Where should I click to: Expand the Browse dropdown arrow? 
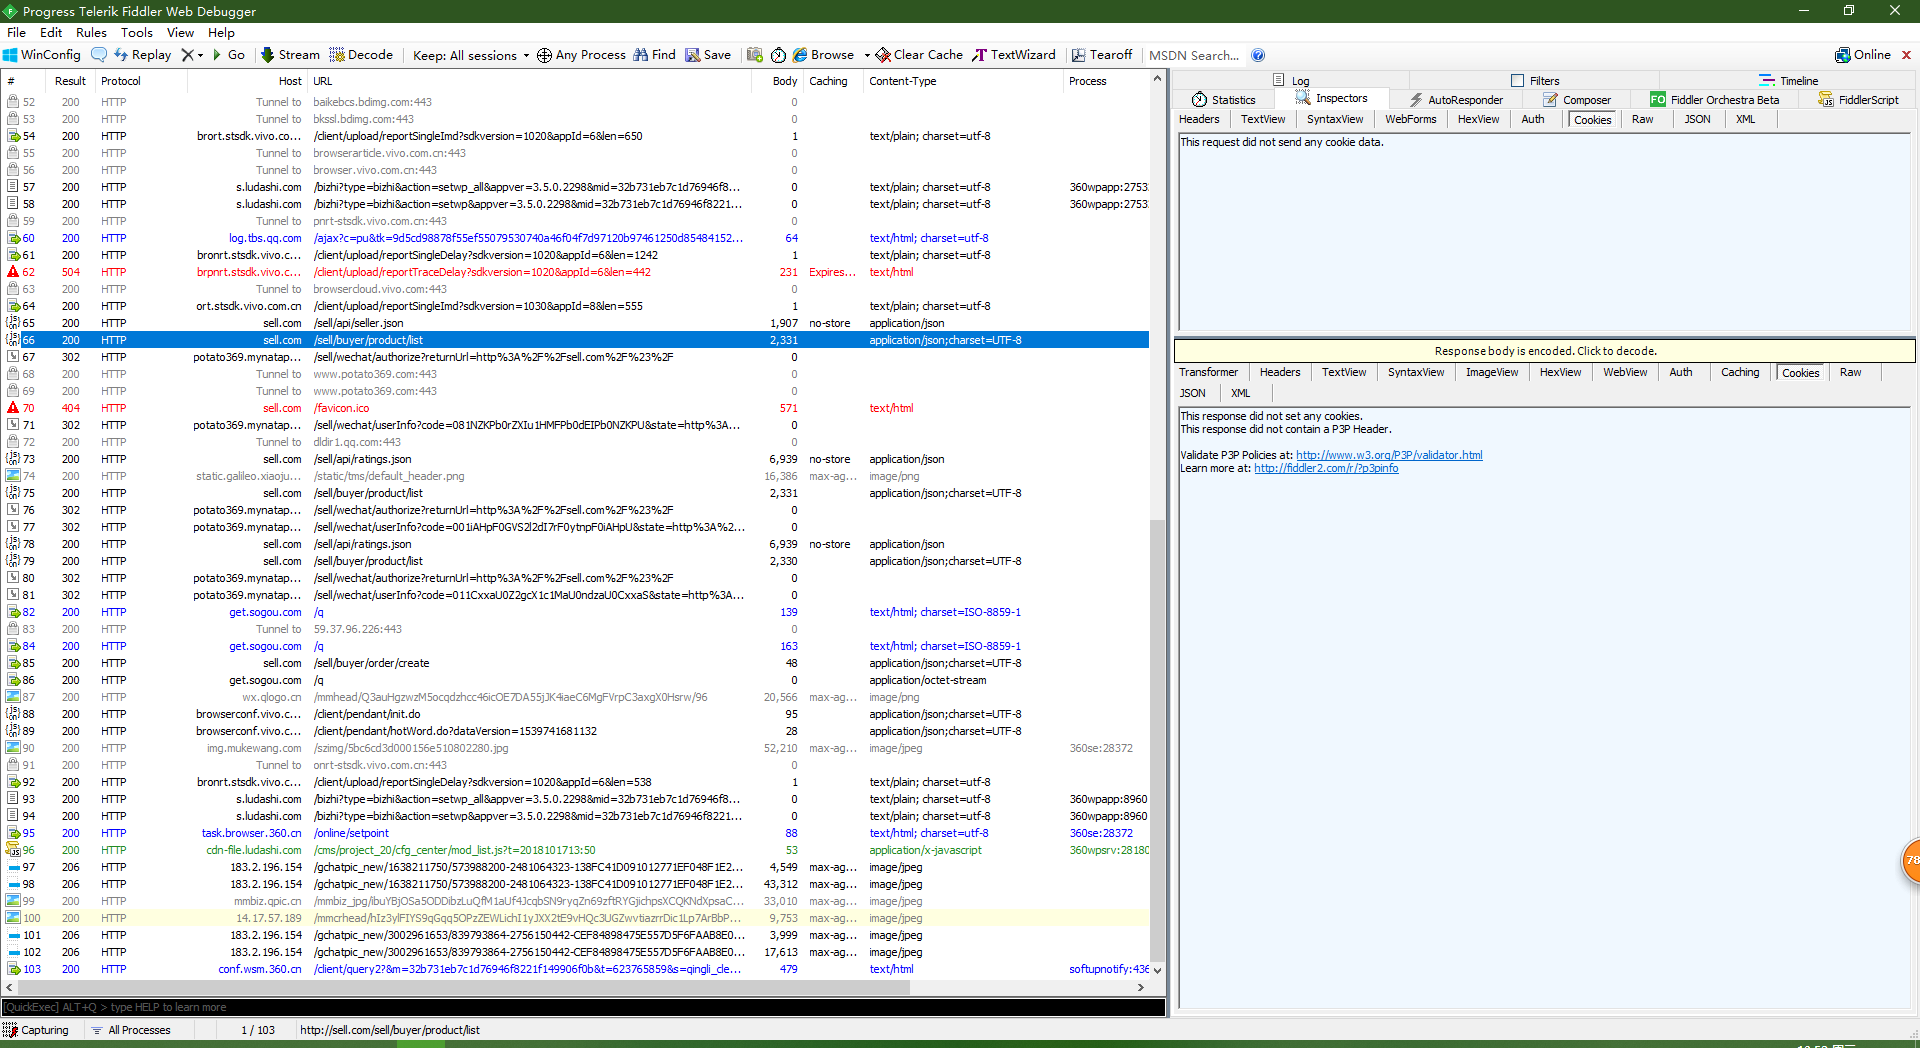(867, 56)
